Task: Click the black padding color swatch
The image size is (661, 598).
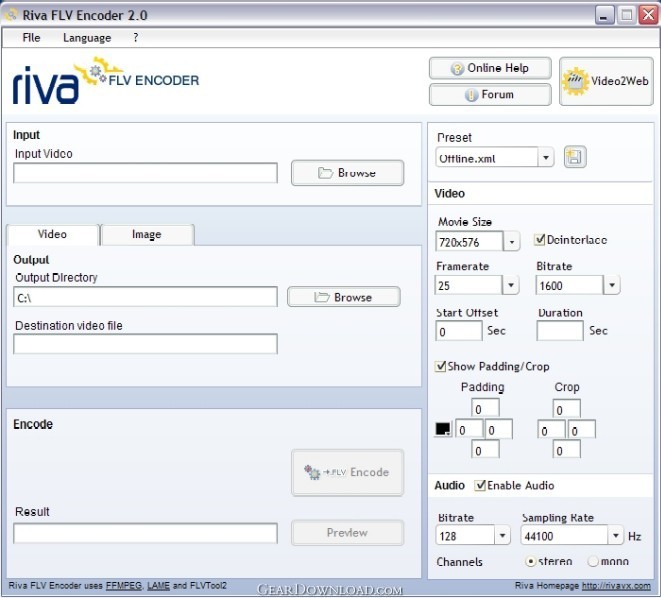Action: 443,429
